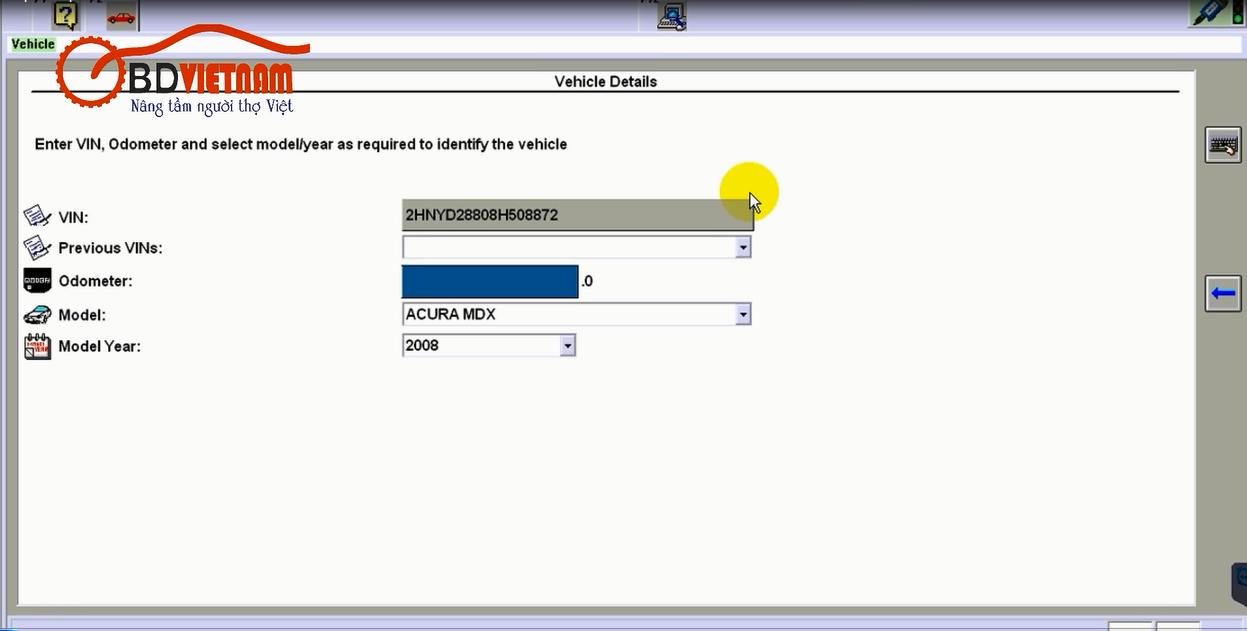Click the Previous VINs: label

[110, 248]
